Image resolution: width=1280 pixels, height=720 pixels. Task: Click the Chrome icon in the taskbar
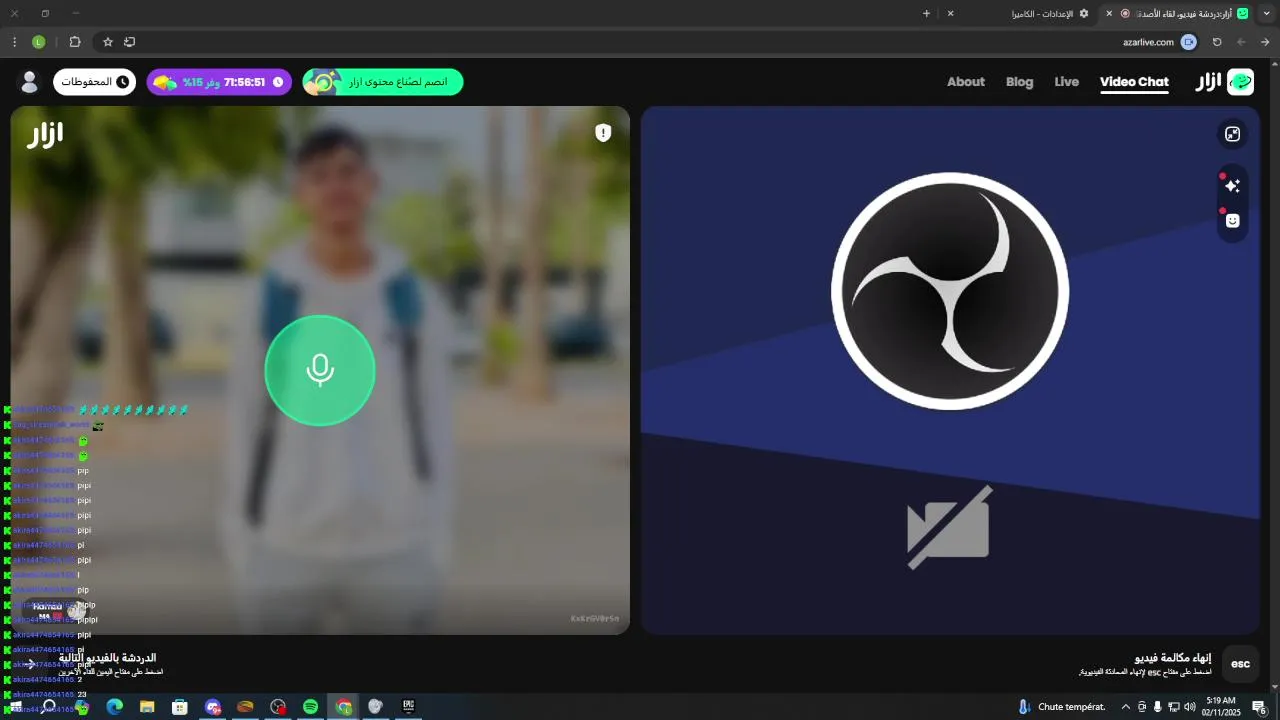[343, 707]
